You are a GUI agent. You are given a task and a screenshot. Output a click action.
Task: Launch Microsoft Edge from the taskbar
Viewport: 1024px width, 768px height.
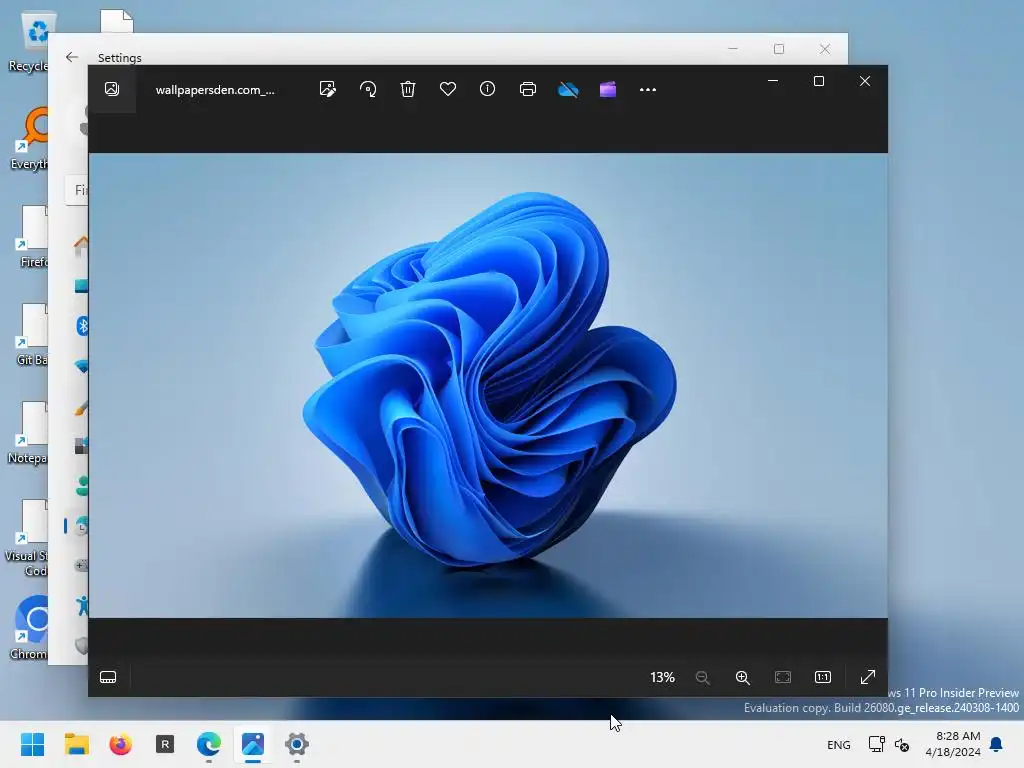coord(208,744)
